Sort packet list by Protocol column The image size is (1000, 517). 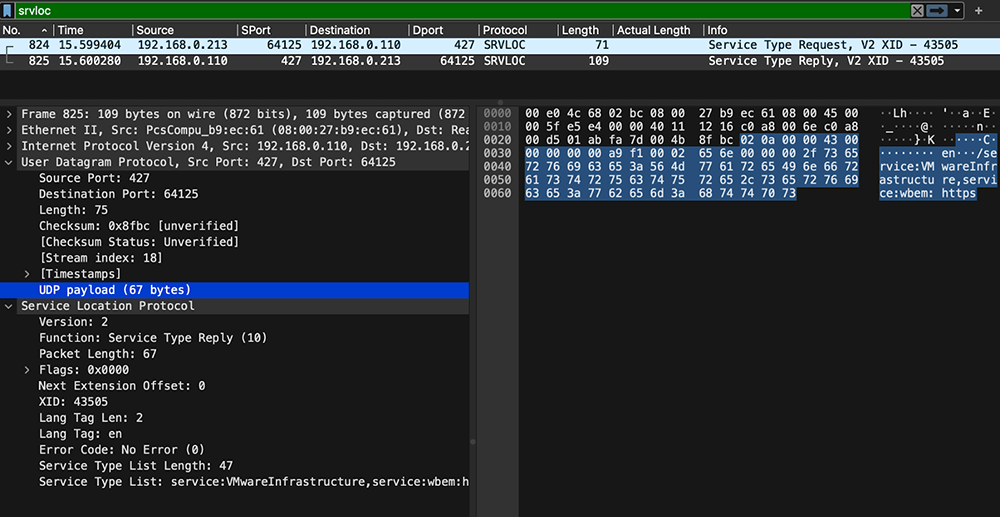517,30
